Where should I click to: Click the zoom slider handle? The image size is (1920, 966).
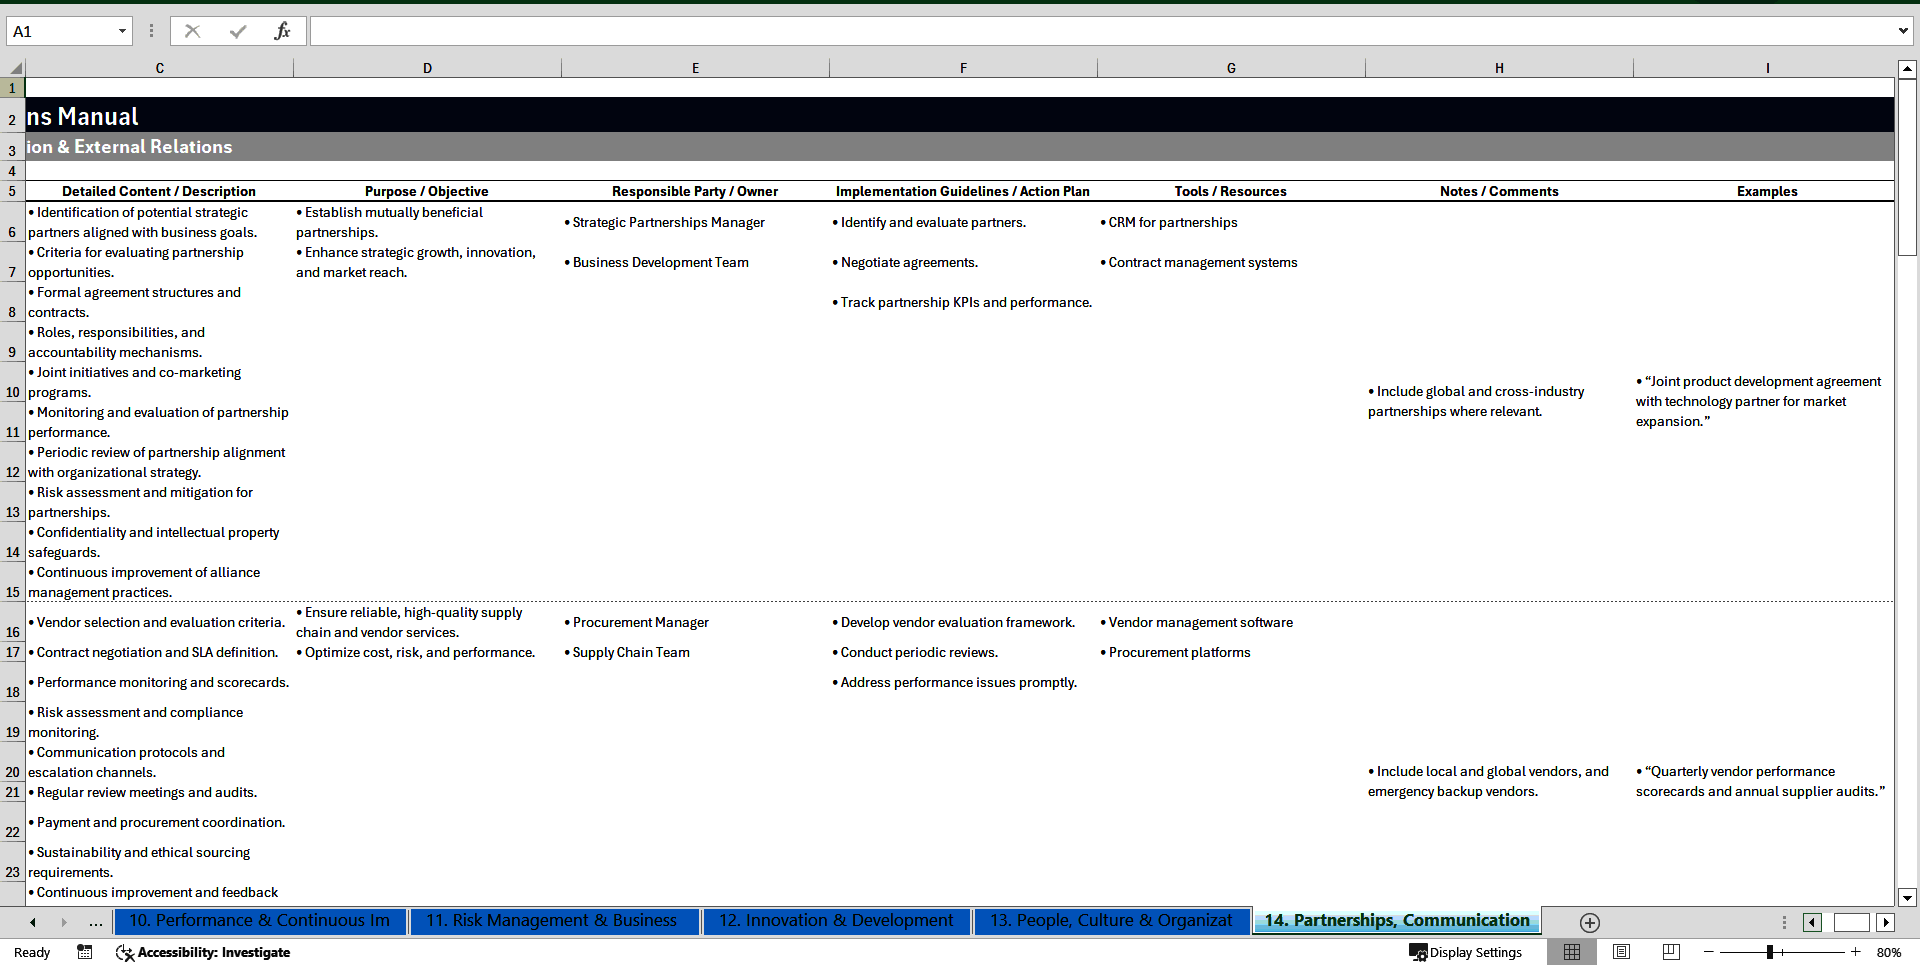tap(1768, 952)
